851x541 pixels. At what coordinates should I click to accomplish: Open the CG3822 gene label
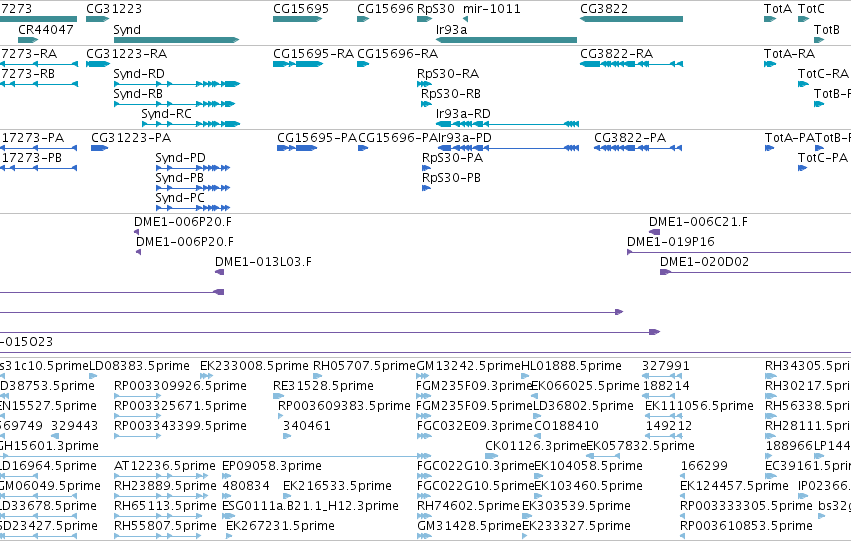604,9
